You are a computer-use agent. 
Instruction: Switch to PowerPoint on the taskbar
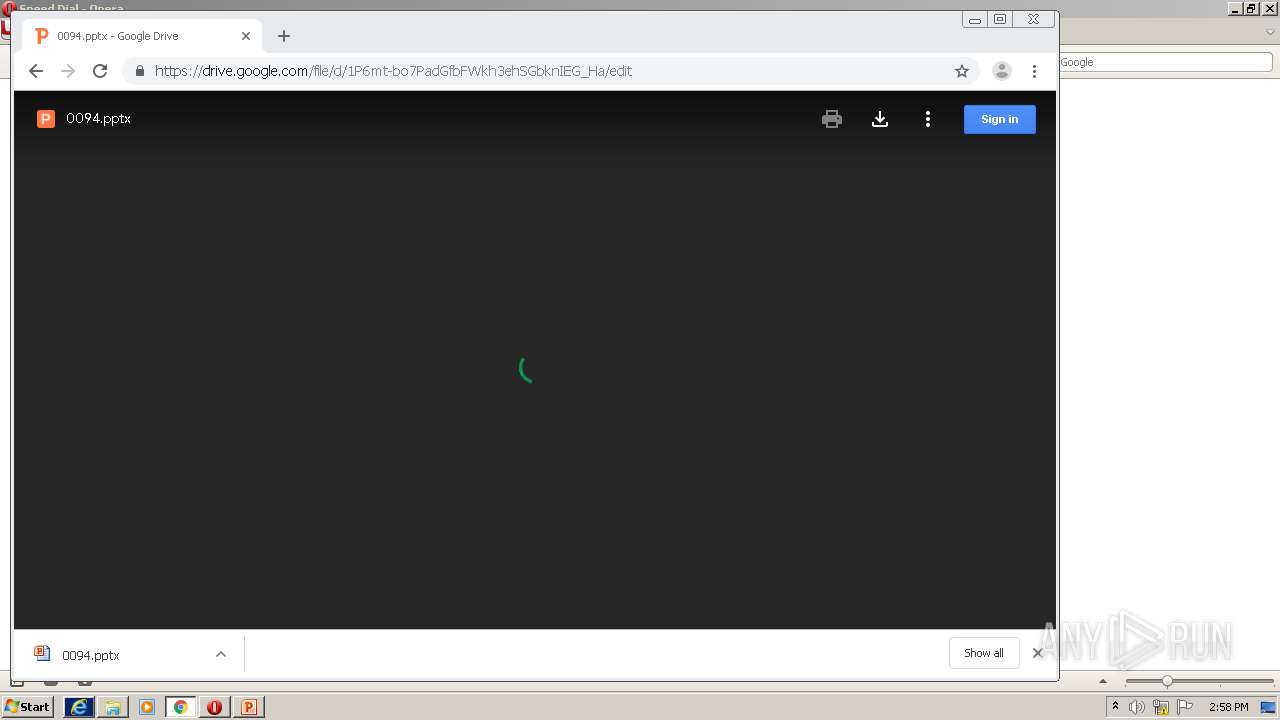click(x=248, y=707)
